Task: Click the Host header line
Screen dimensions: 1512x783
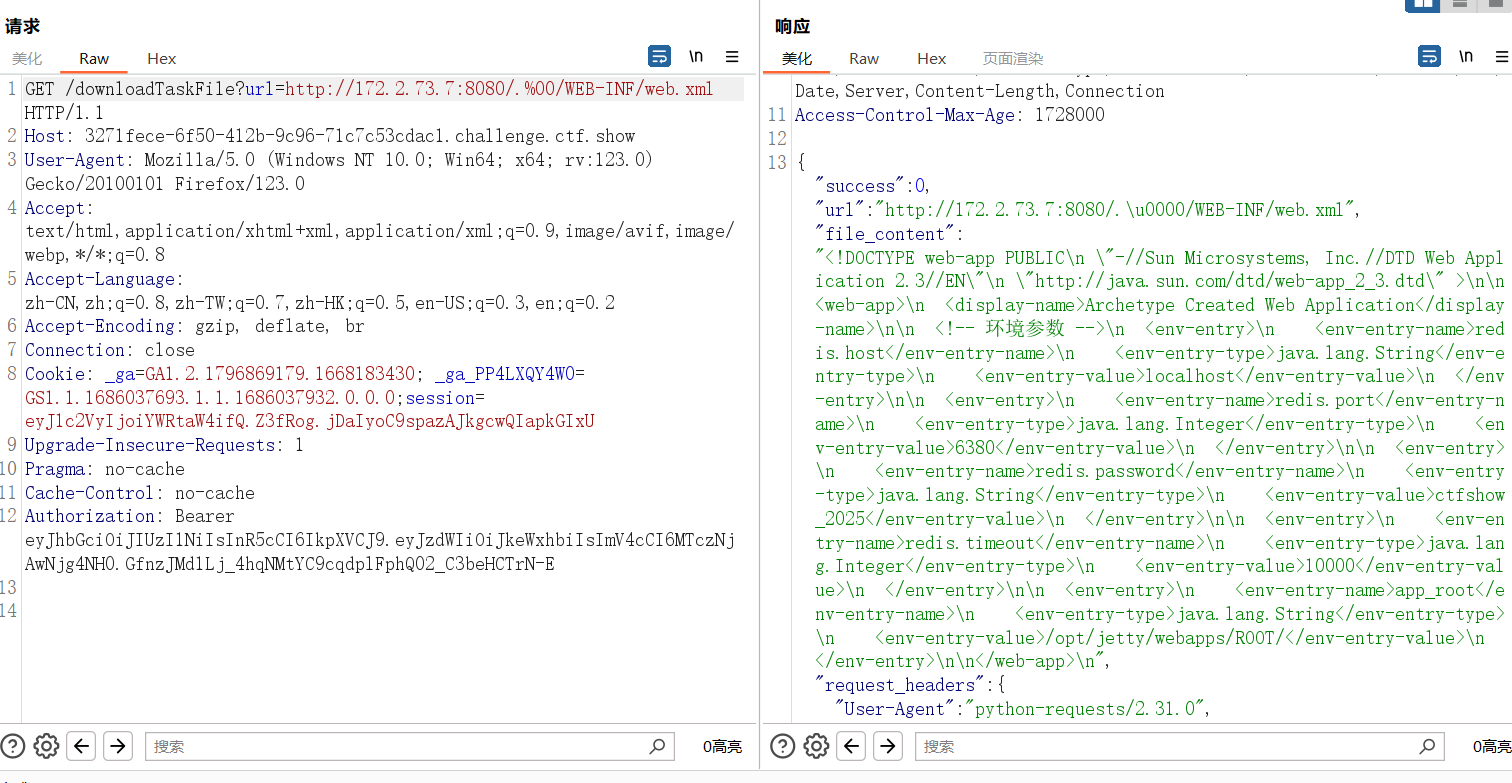Action: pyautogui.click(x=330, y=136)
